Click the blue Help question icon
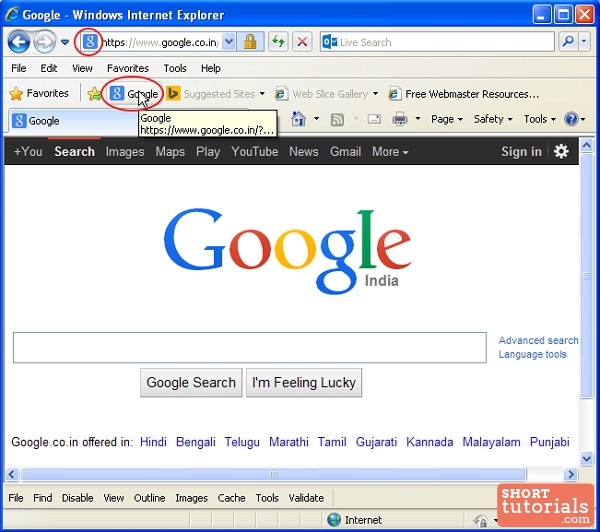This screenshot has height=532, width=600. click(571, 119)
